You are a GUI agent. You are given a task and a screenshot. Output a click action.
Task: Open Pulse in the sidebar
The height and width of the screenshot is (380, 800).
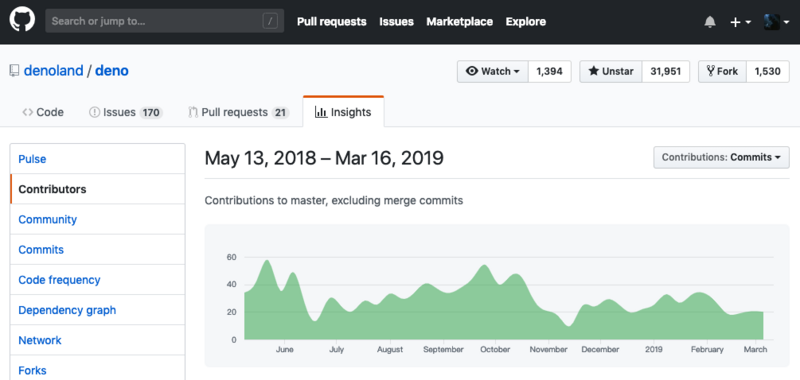(97, 159)
